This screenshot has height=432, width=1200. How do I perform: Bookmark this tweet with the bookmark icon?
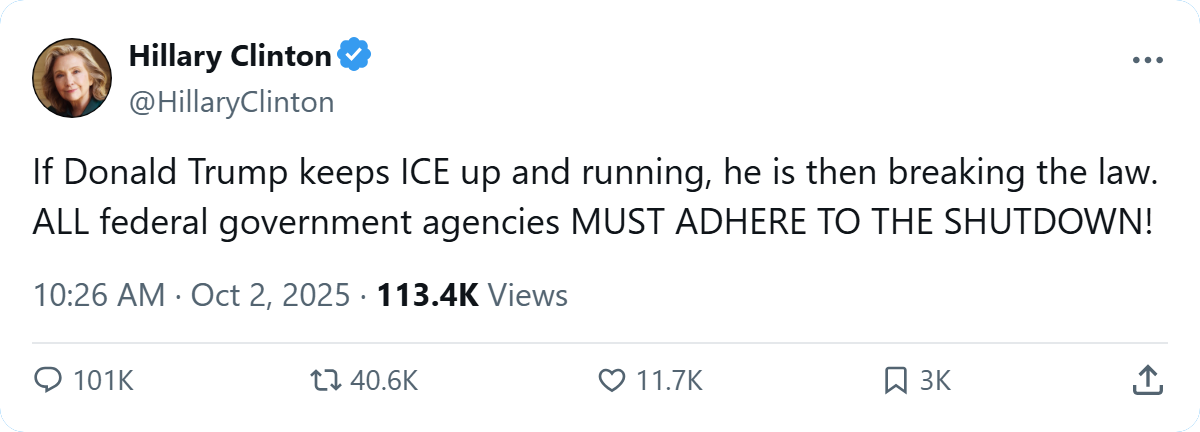896,380
